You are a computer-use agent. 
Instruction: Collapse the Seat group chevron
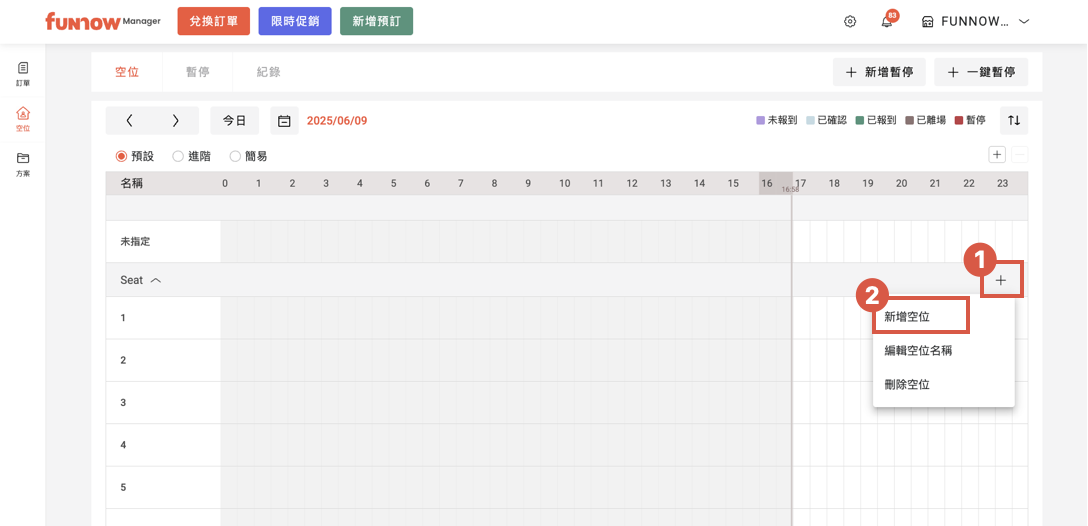coord(155,281)
